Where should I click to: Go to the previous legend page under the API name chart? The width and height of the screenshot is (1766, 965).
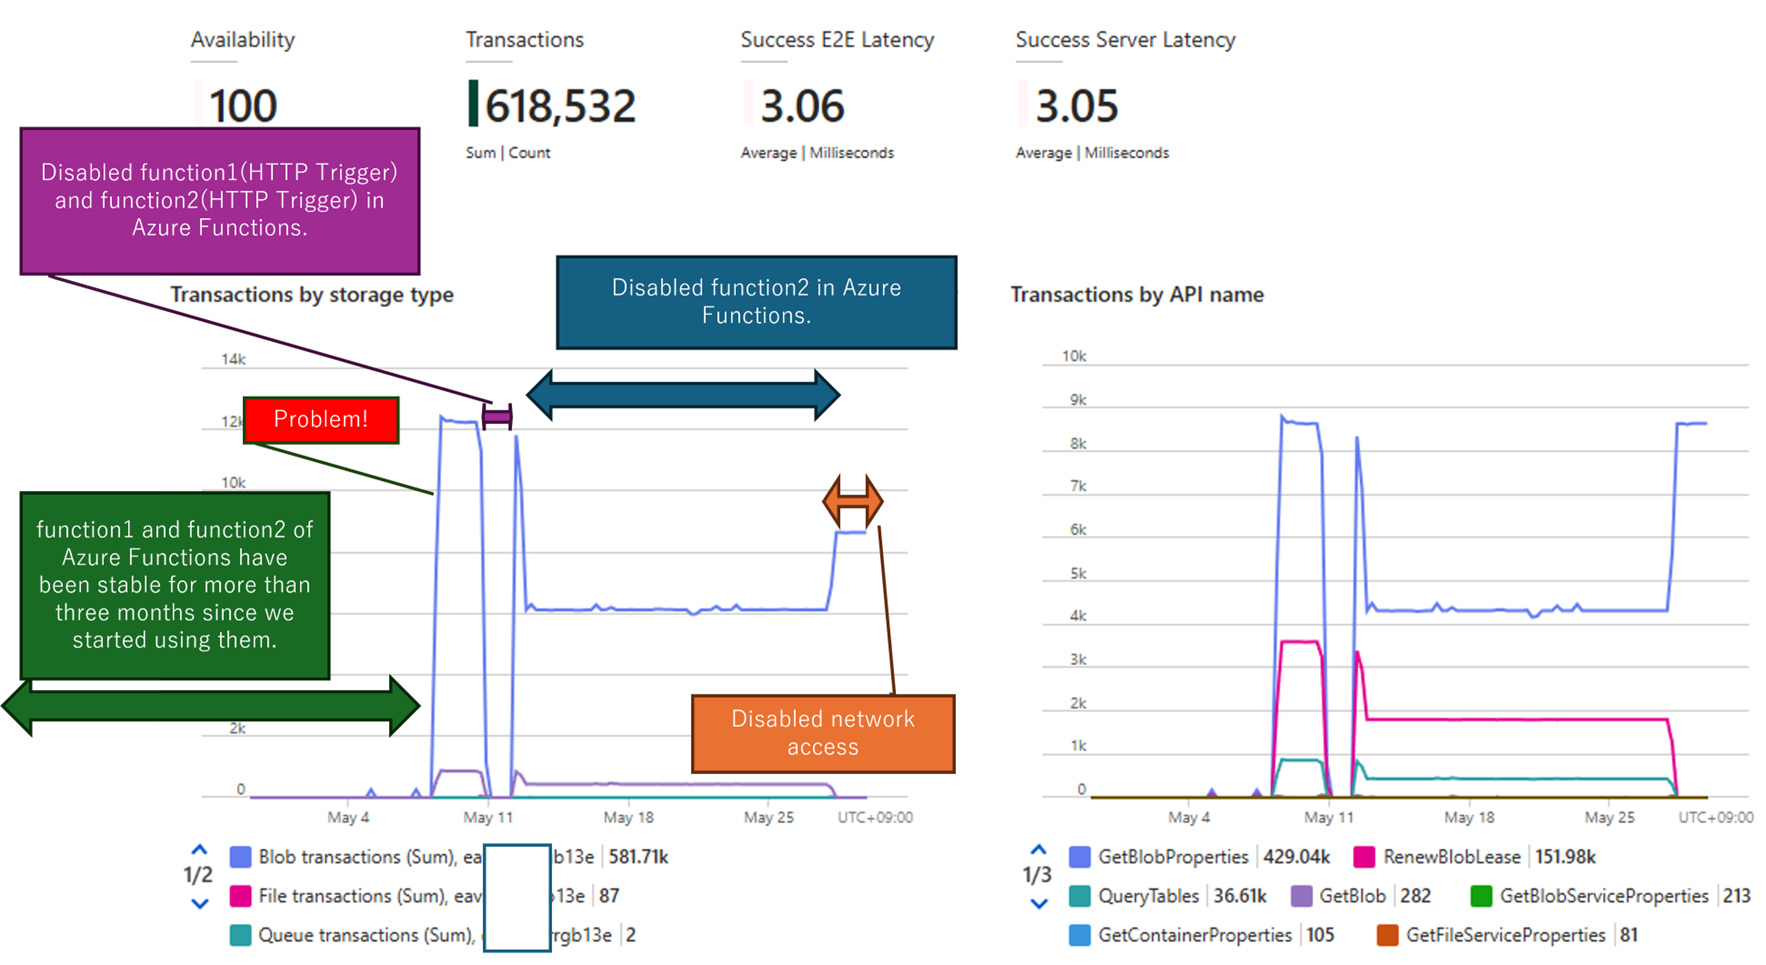1038,850
